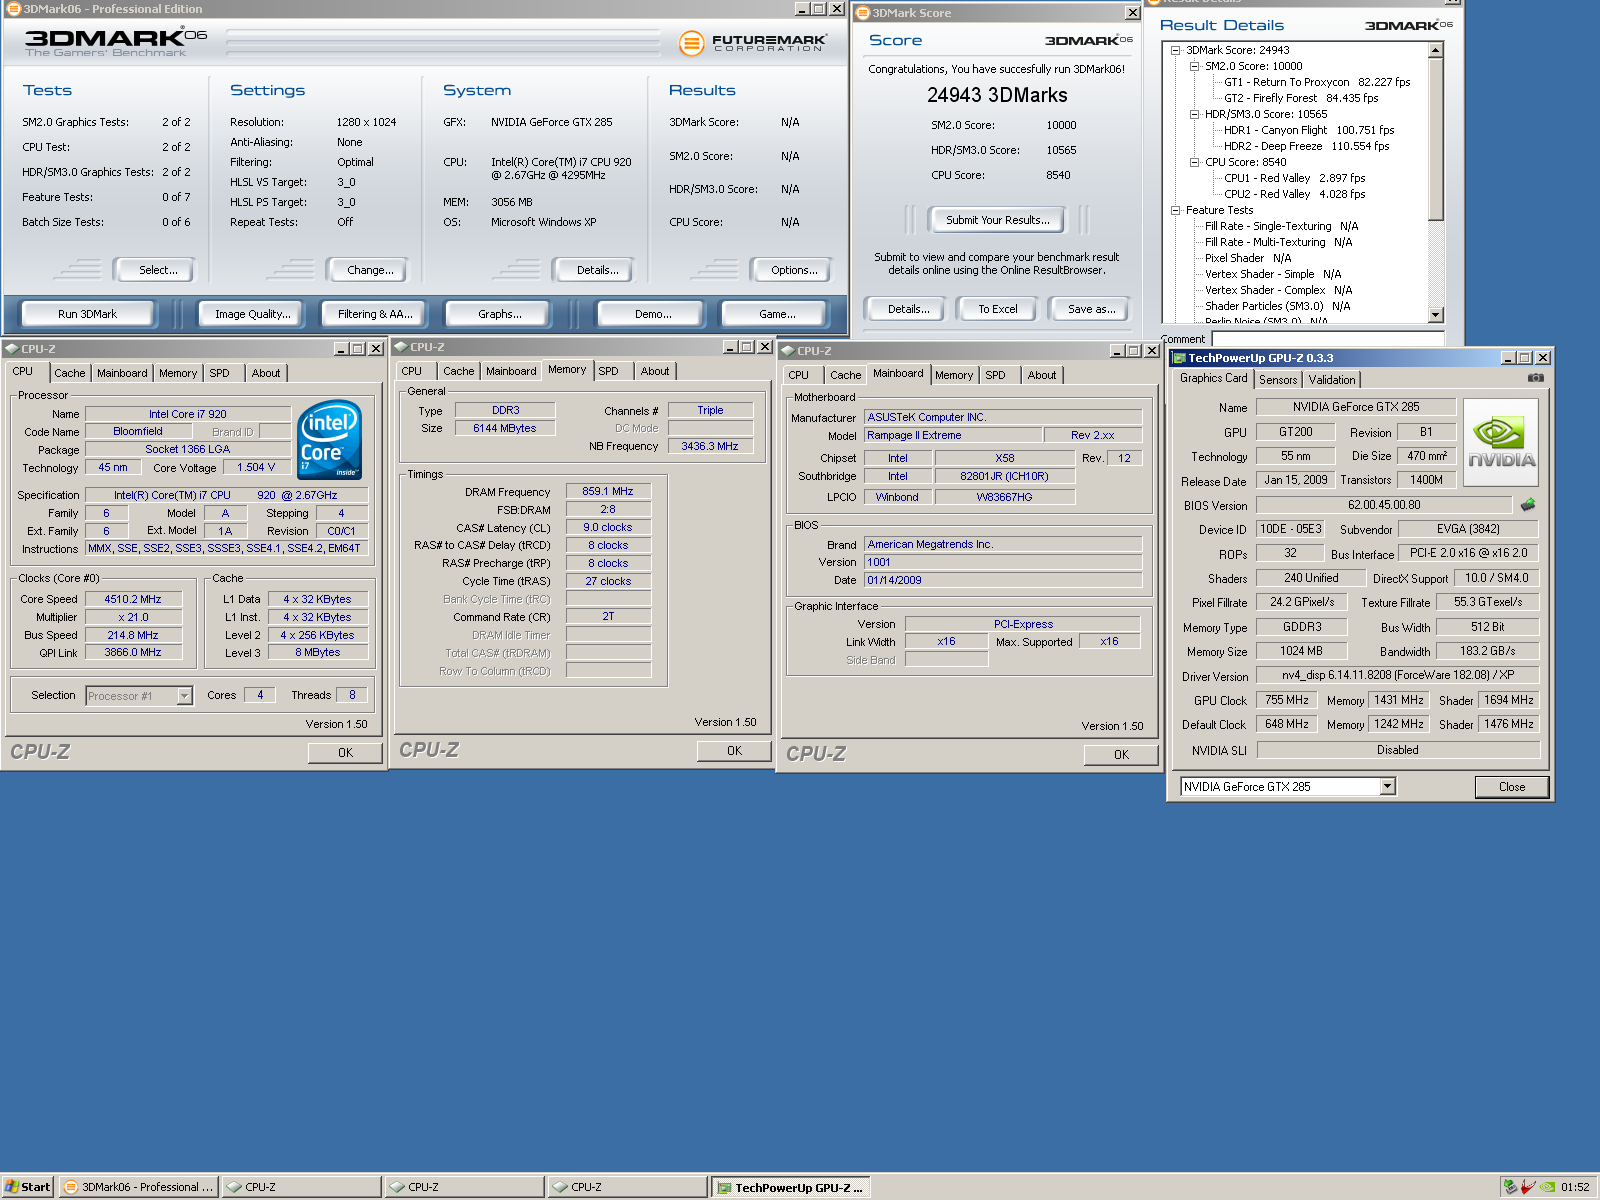The image size is (1600, 1200).
Task: Export score with To Excel button
Action: [x=998, y=309]
